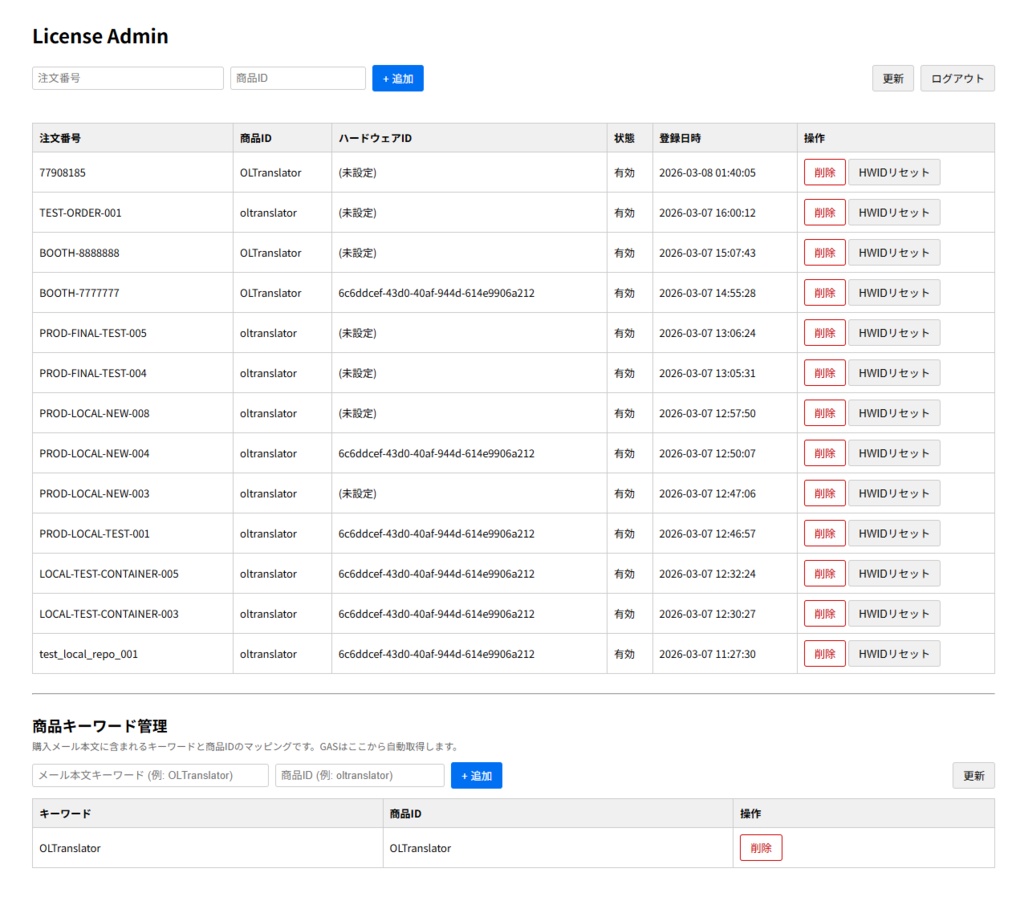This screenshot has width=1024, height=909.
Task: Reset HWID for BOOTH-7777777
Action: coord(894,293)
